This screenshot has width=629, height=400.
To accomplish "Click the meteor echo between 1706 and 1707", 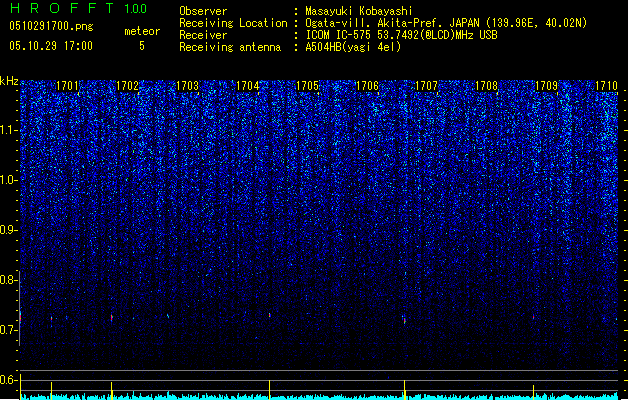I will [x=404, y=320].
